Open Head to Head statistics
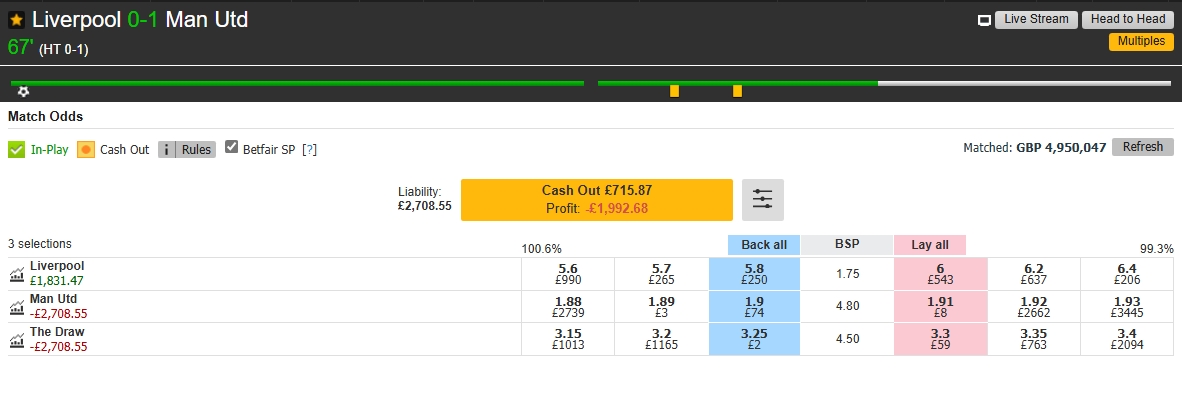Screen dimensions: 1182x415 click(1128, 20)
